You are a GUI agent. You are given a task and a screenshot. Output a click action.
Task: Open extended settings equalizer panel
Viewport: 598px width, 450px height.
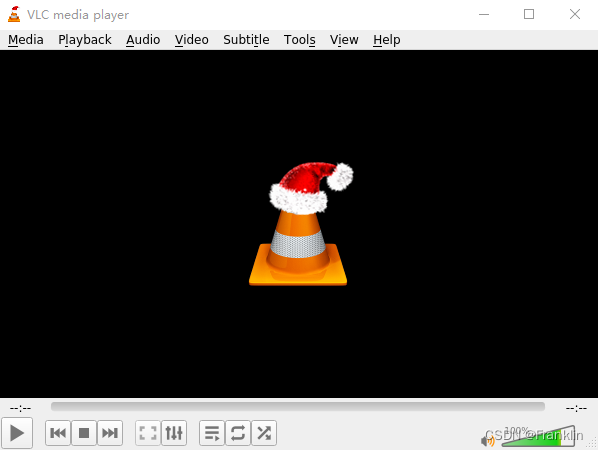pyautogui.click(x=174, y=433)
